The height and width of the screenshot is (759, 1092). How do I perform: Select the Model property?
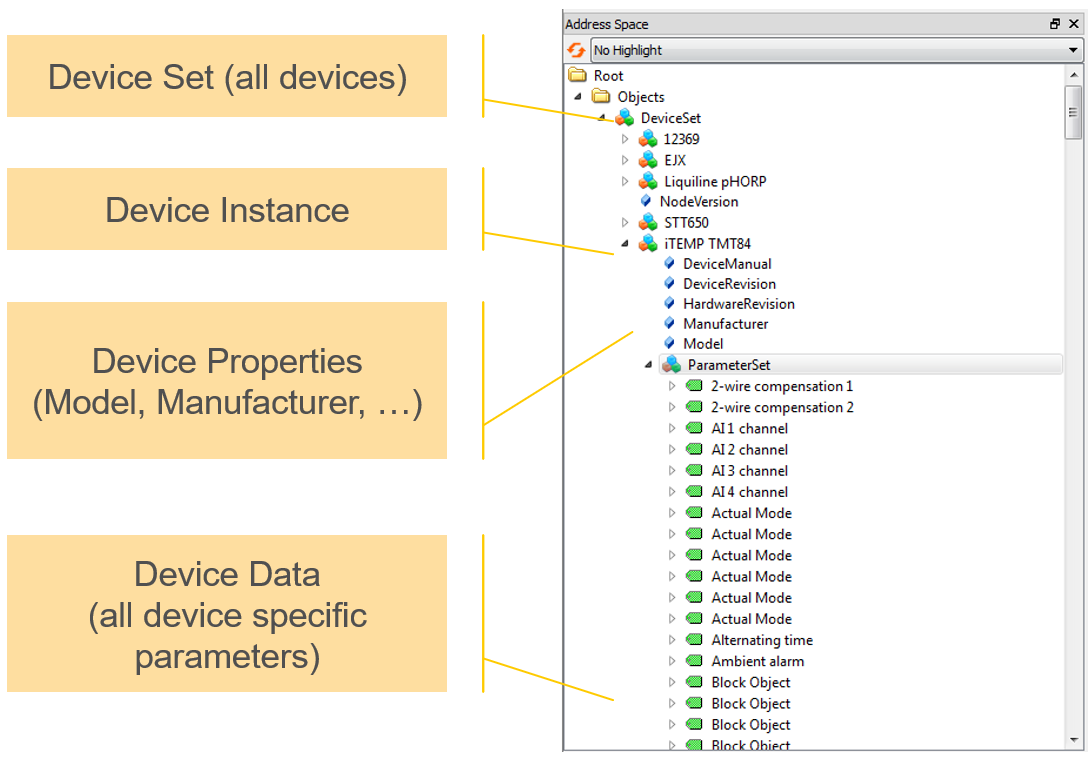point(702,344)
